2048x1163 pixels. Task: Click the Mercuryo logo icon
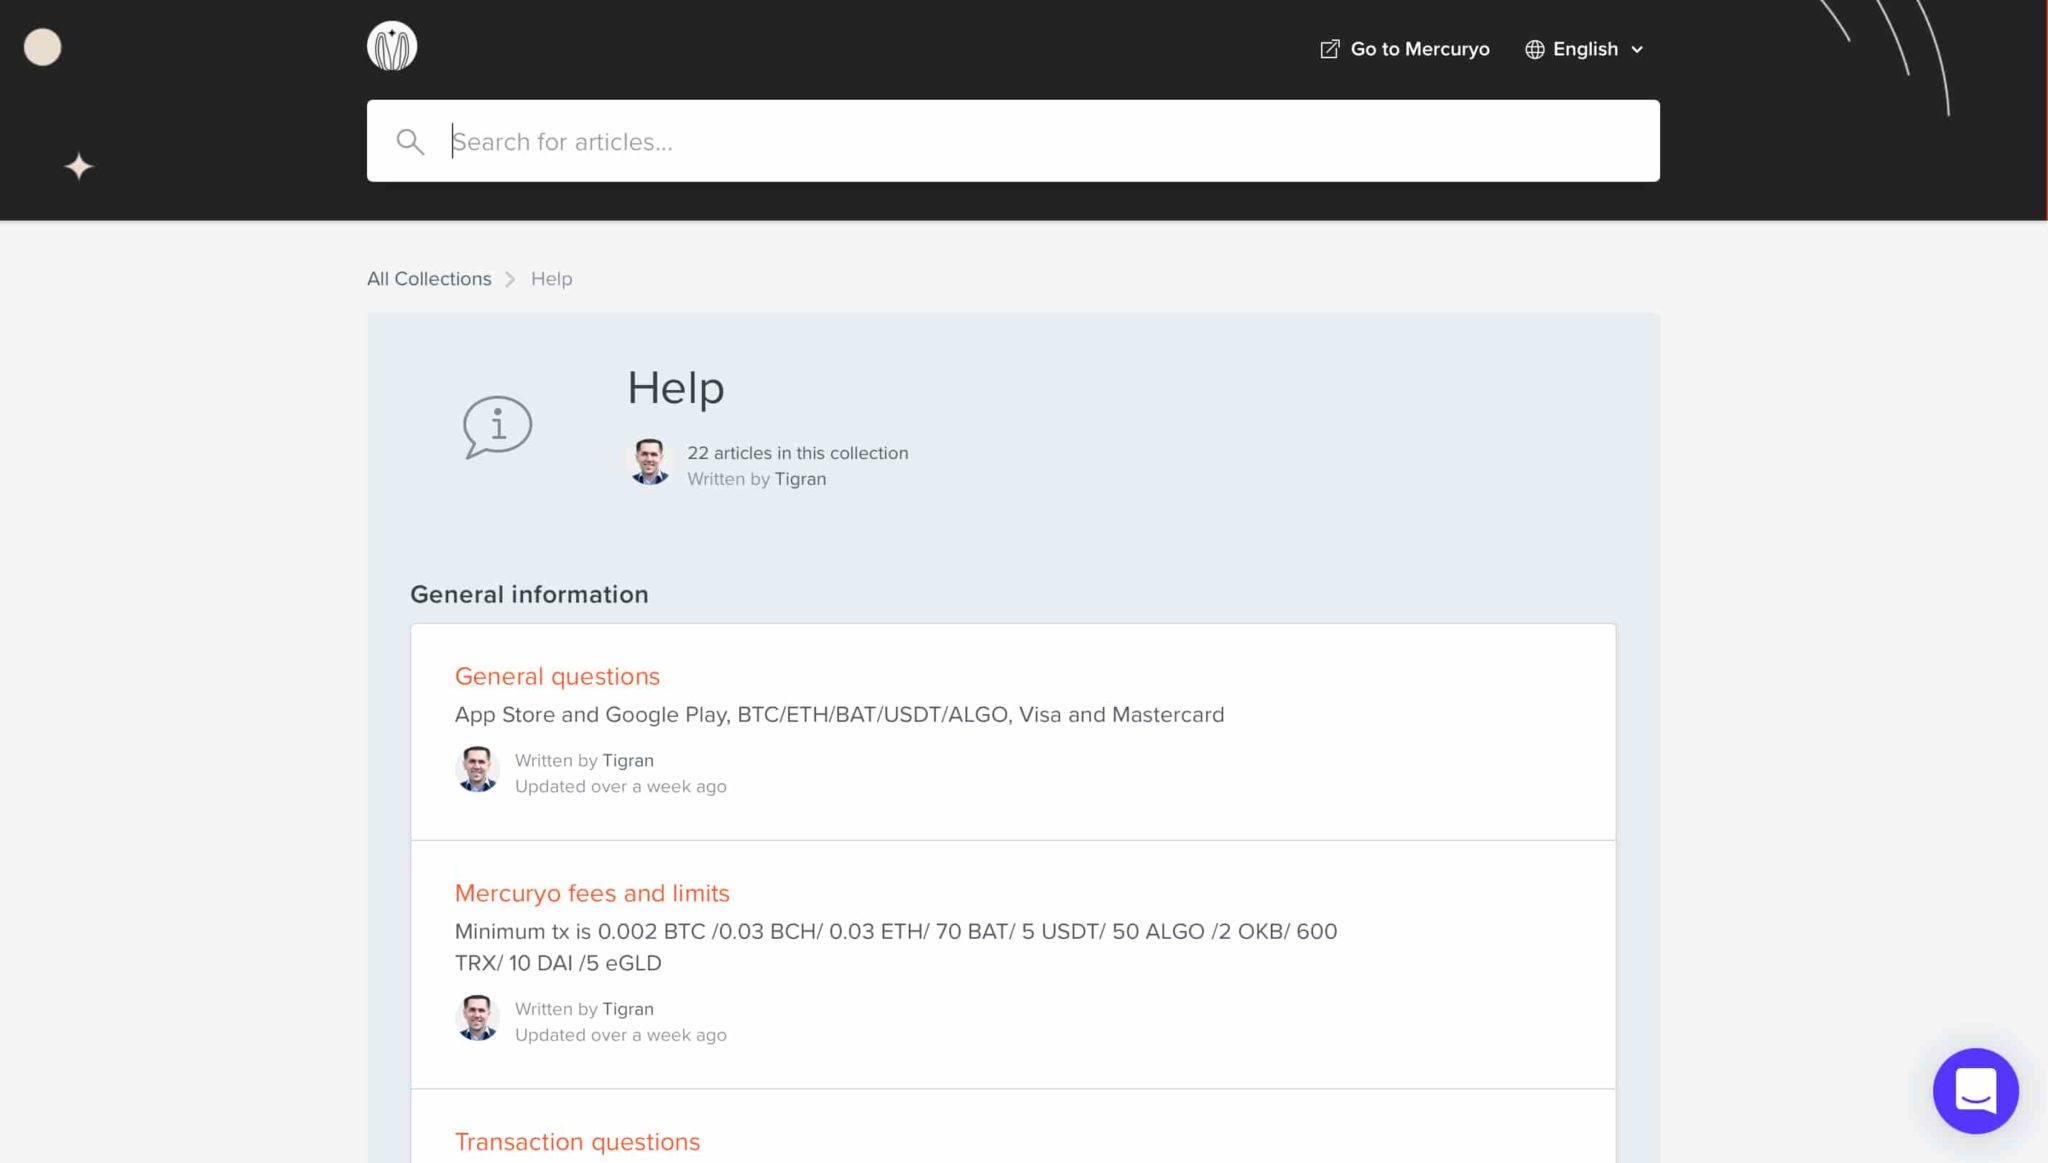coord(391,46)
